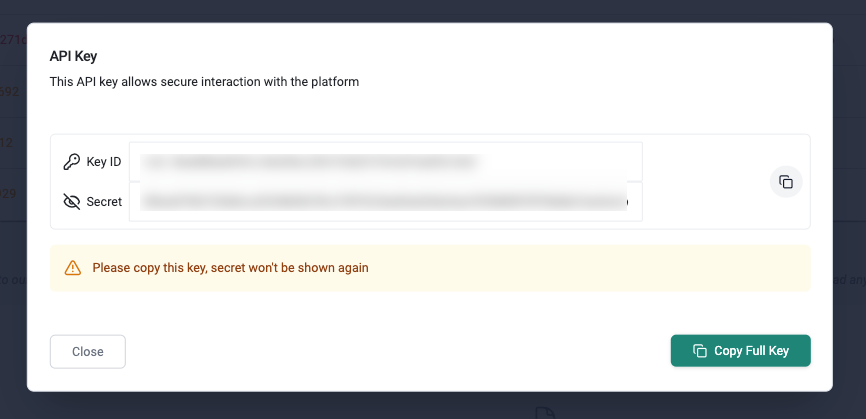Select the blurred Key ID value field
The height and width of the screenshot is (419, 866).
tap(386, 162)
